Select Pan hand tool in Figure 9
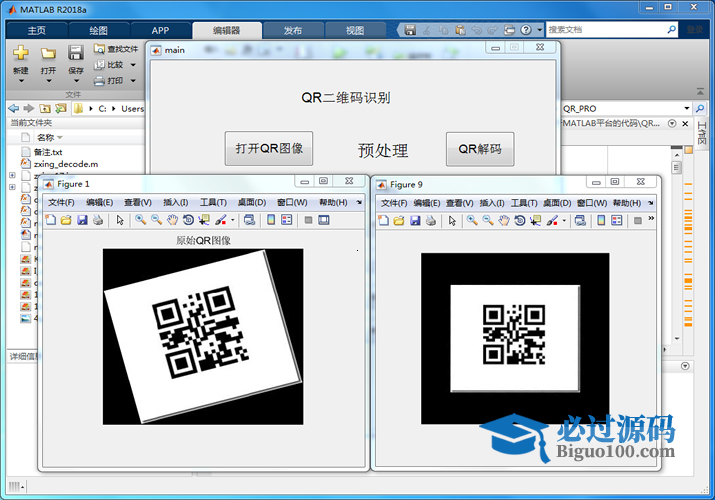Viewport: 715px width, 500px height. (x=503, y=221)
